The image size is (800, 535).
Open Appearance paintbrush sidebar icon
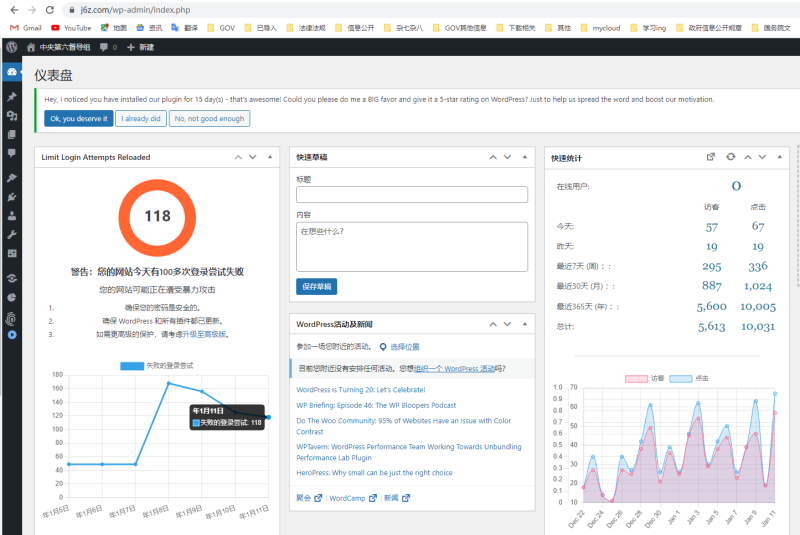pyautogui.click(x=12, y=178)
